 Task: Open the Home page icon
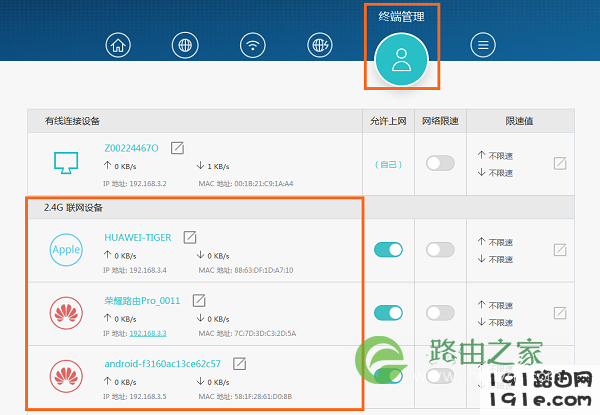[x=120, y=45]
